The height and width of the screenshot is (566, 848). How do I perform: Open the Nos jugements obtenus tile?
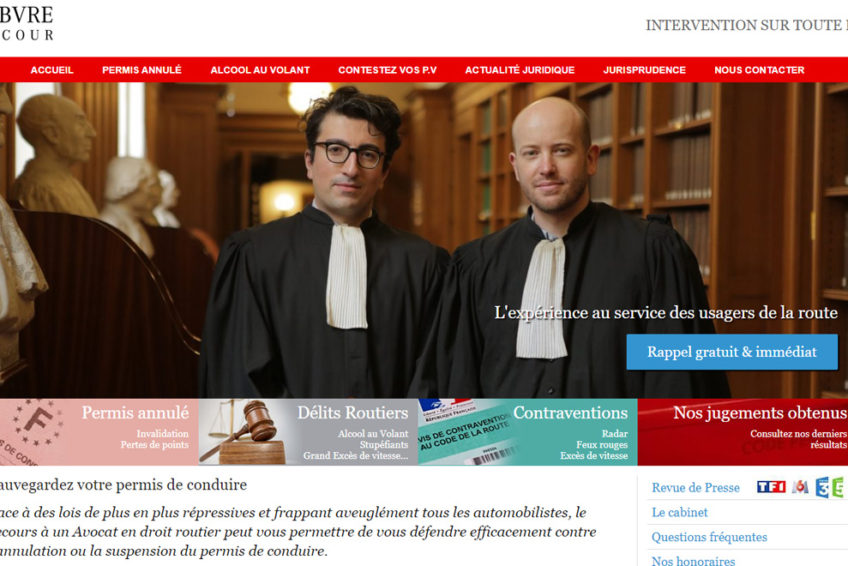coord(743,432)
